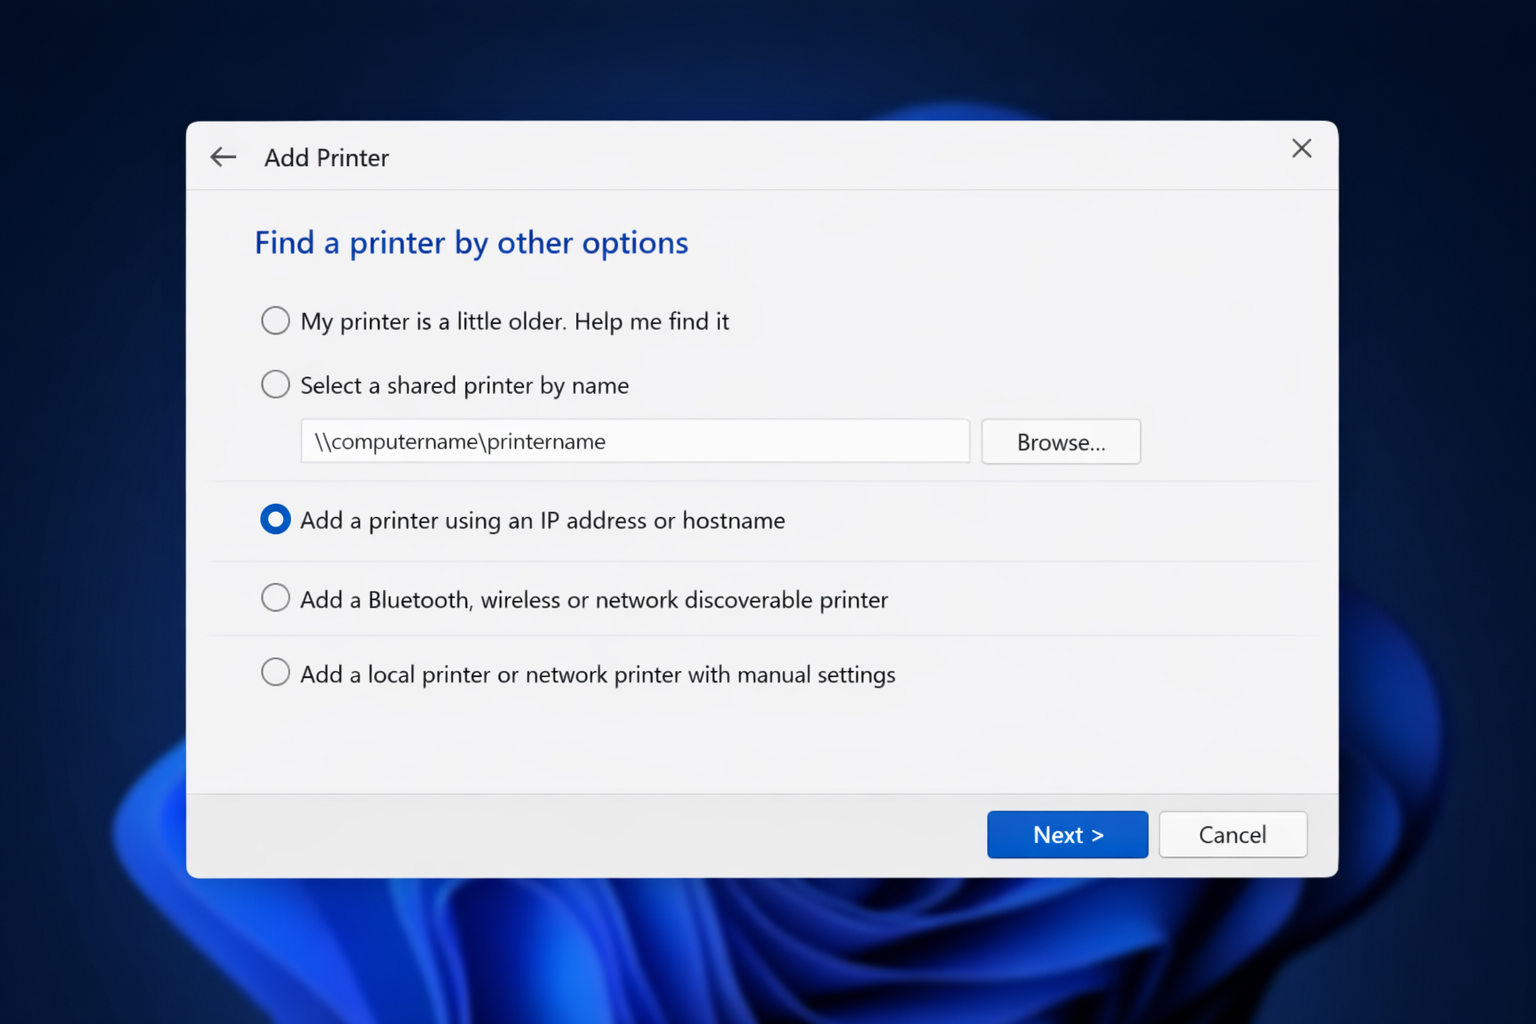The image size is (1536, 1024).
Task: Click the X in the top-right corner
Action: (x=1301, y=148)
